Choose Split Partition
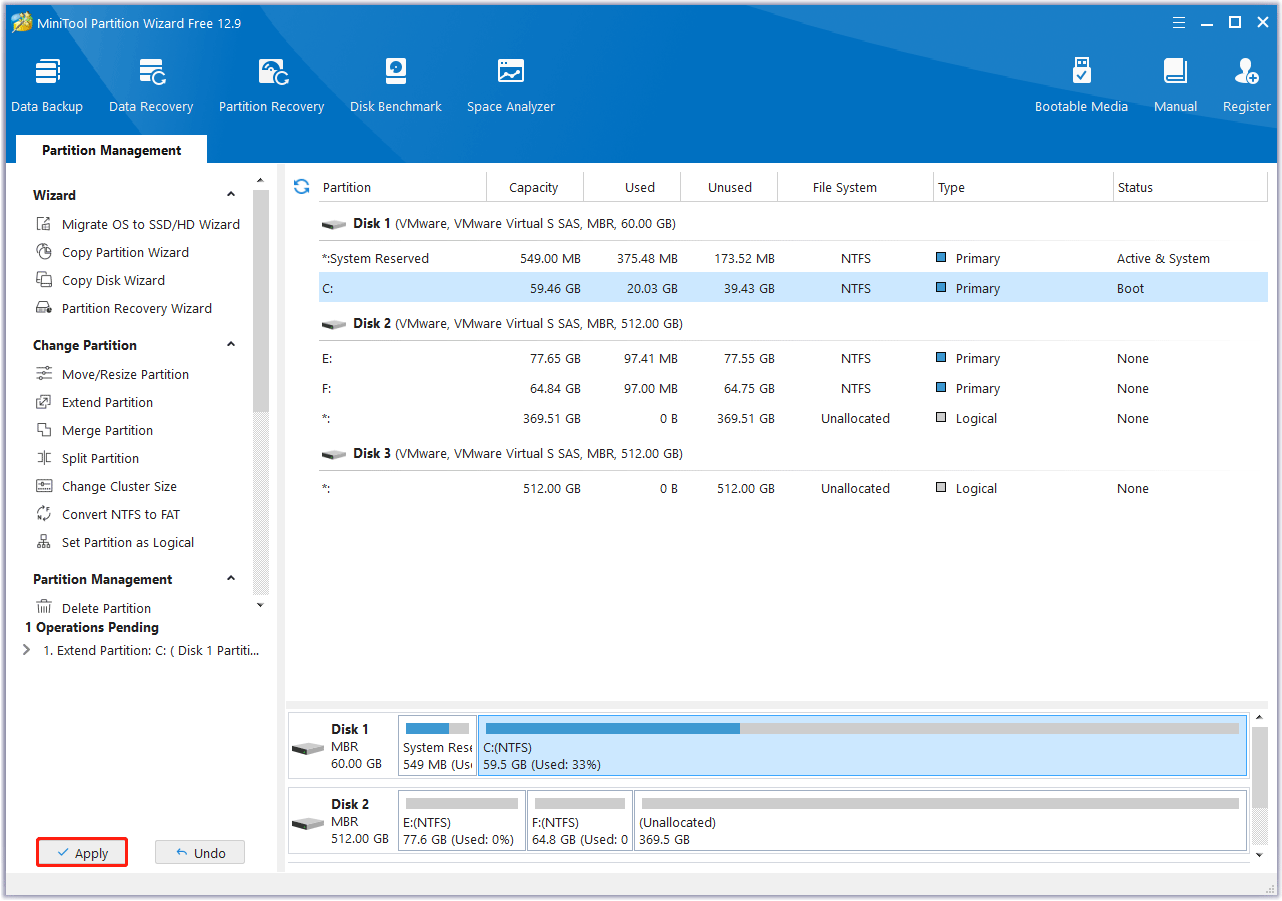 click(x=87, y=458)
